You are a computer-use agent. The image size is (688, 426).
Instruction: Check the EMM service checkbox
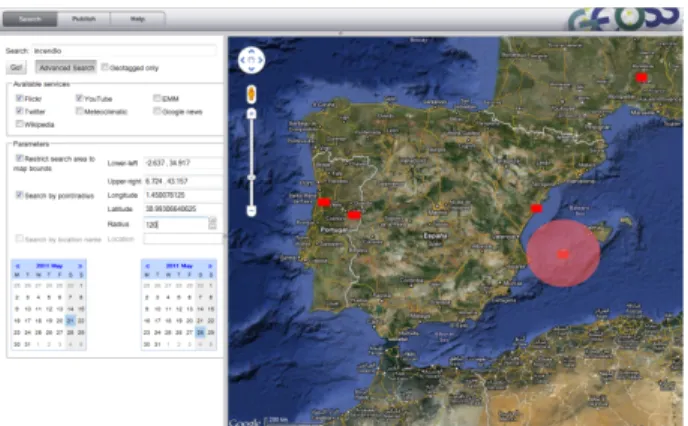(157, 97)
